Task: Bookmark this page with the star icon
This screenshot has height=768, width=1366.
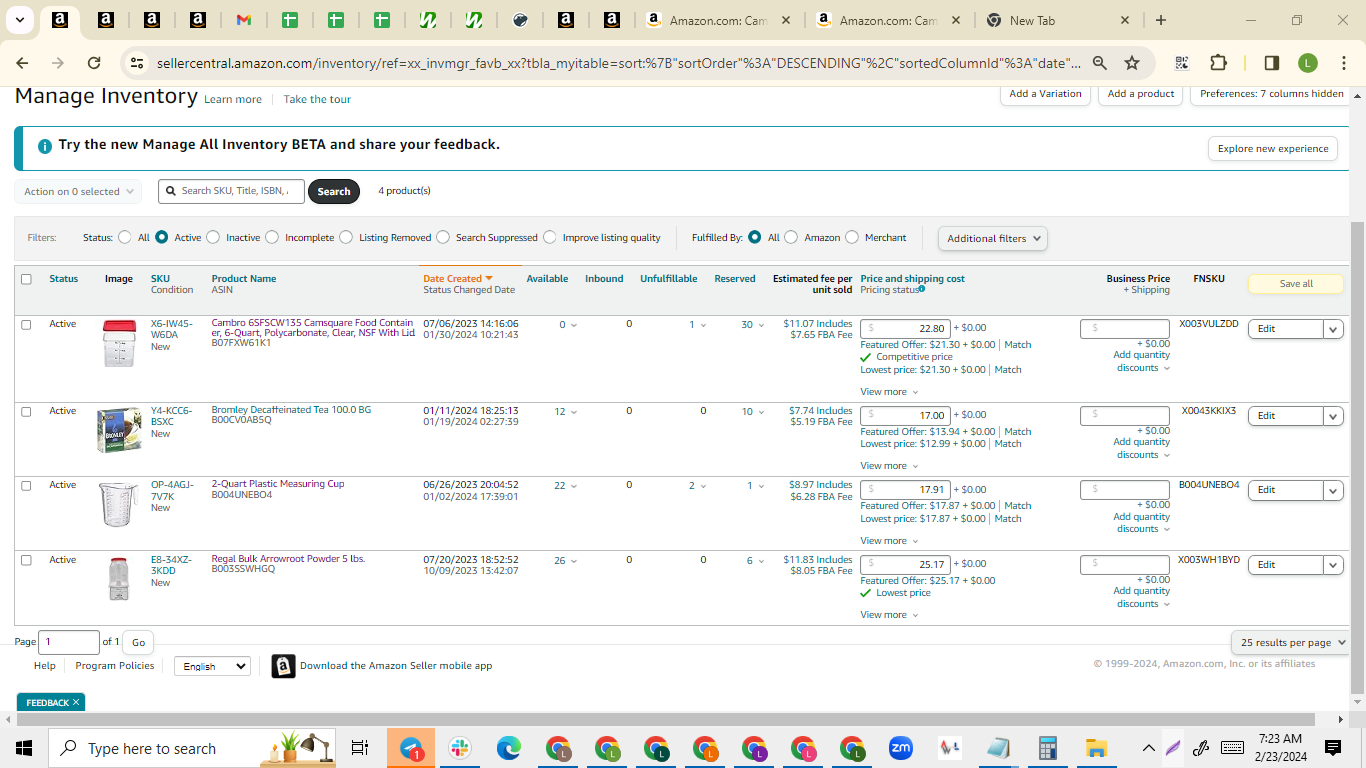Action: click(x=1132, y=63)
